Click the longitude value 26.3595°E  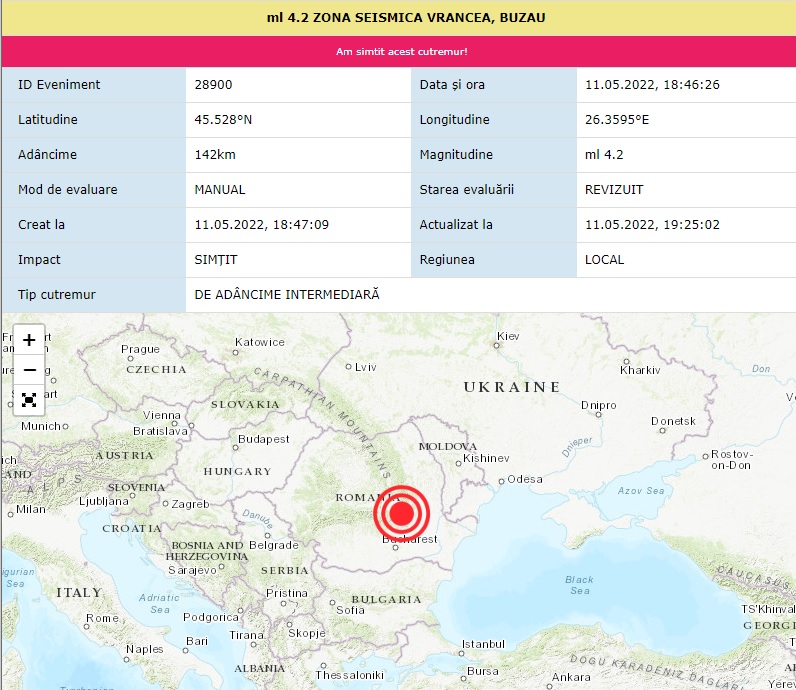pyautogui.click(x=617, y=119)
